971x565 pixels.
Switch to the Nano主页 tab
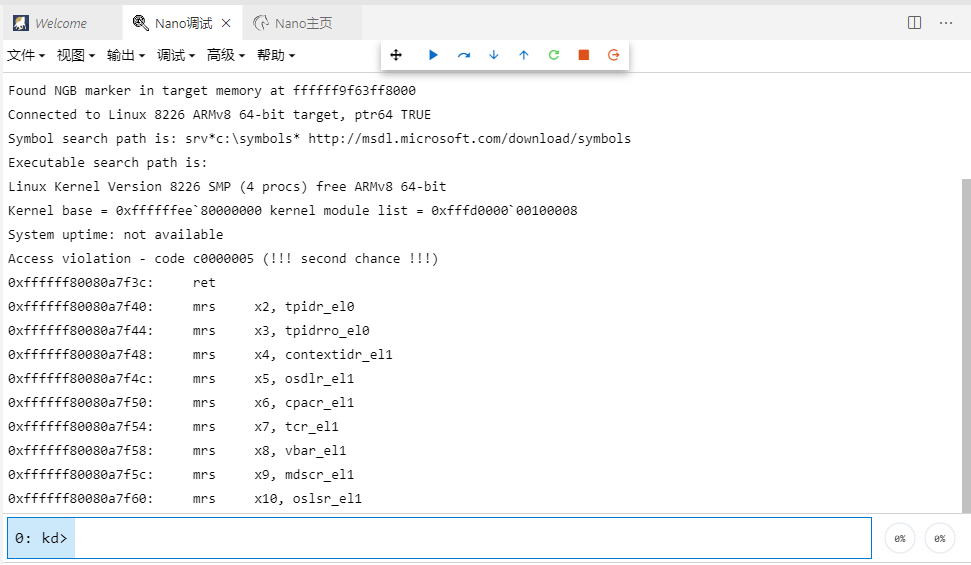pyautogui.click(x=303, y=23)
